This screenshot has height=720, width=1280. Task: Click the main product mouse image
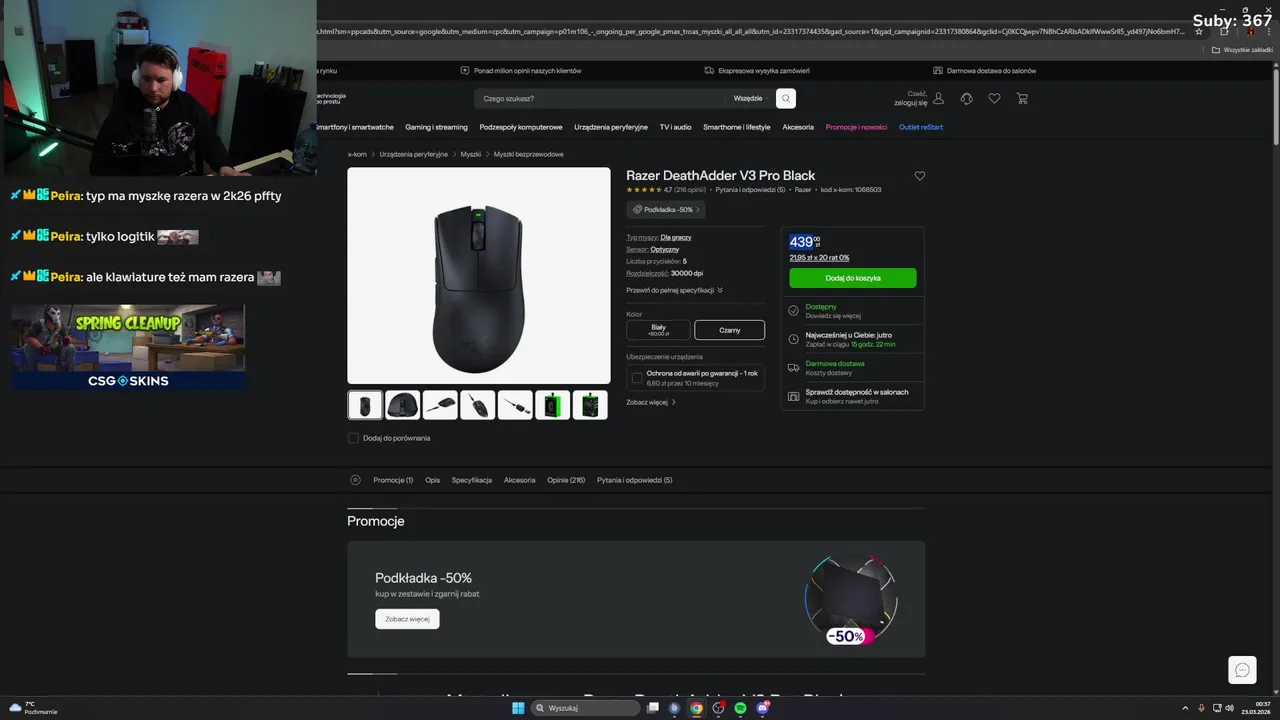[479, 276]
